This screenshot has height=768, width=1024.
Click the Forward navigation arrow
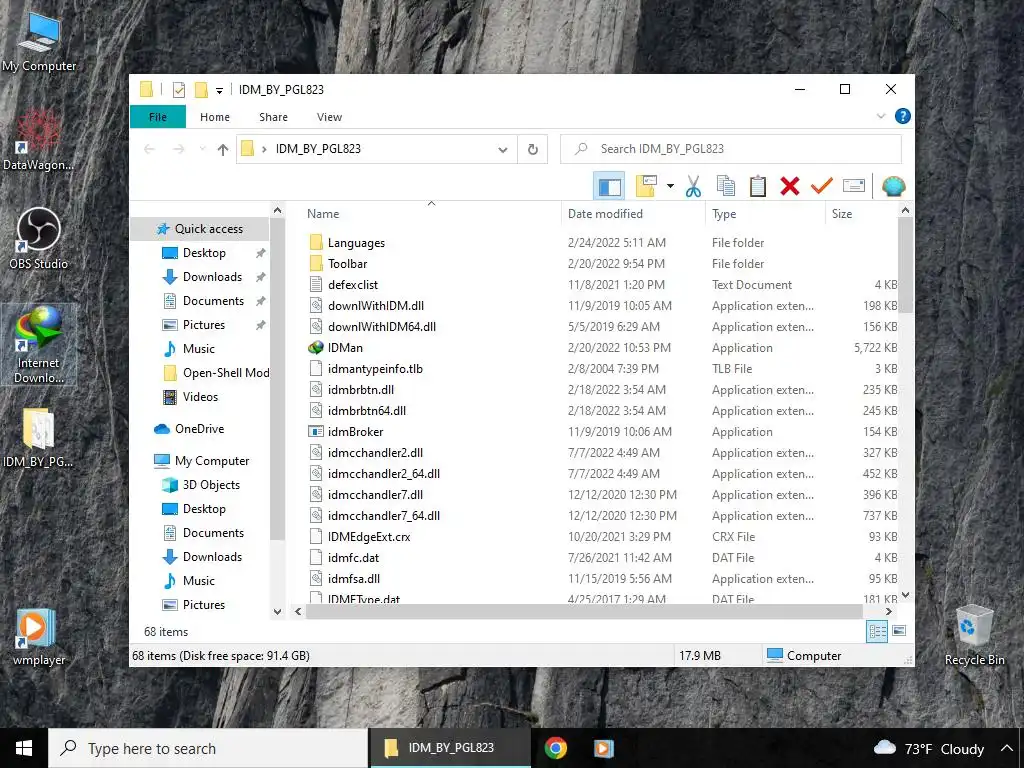[179, 149]
